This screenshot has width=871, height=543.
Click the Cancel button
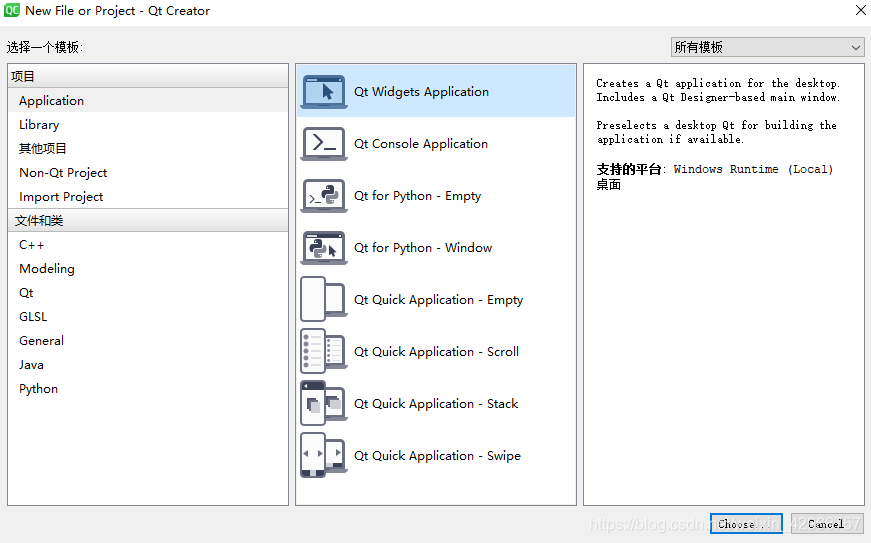(827, 524)
